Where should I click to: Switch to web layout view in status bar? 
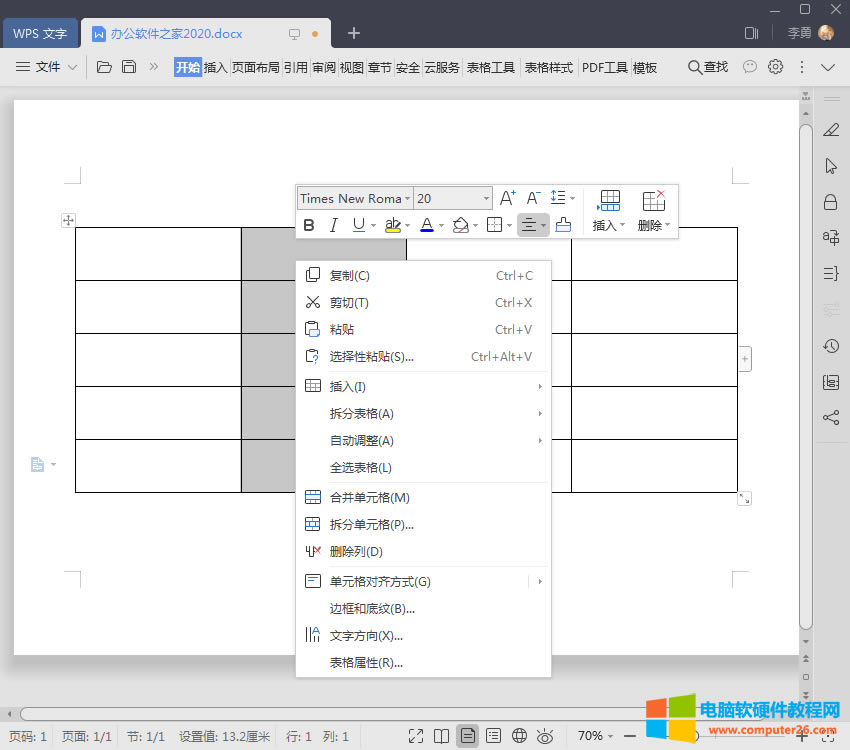coord(519,736)
